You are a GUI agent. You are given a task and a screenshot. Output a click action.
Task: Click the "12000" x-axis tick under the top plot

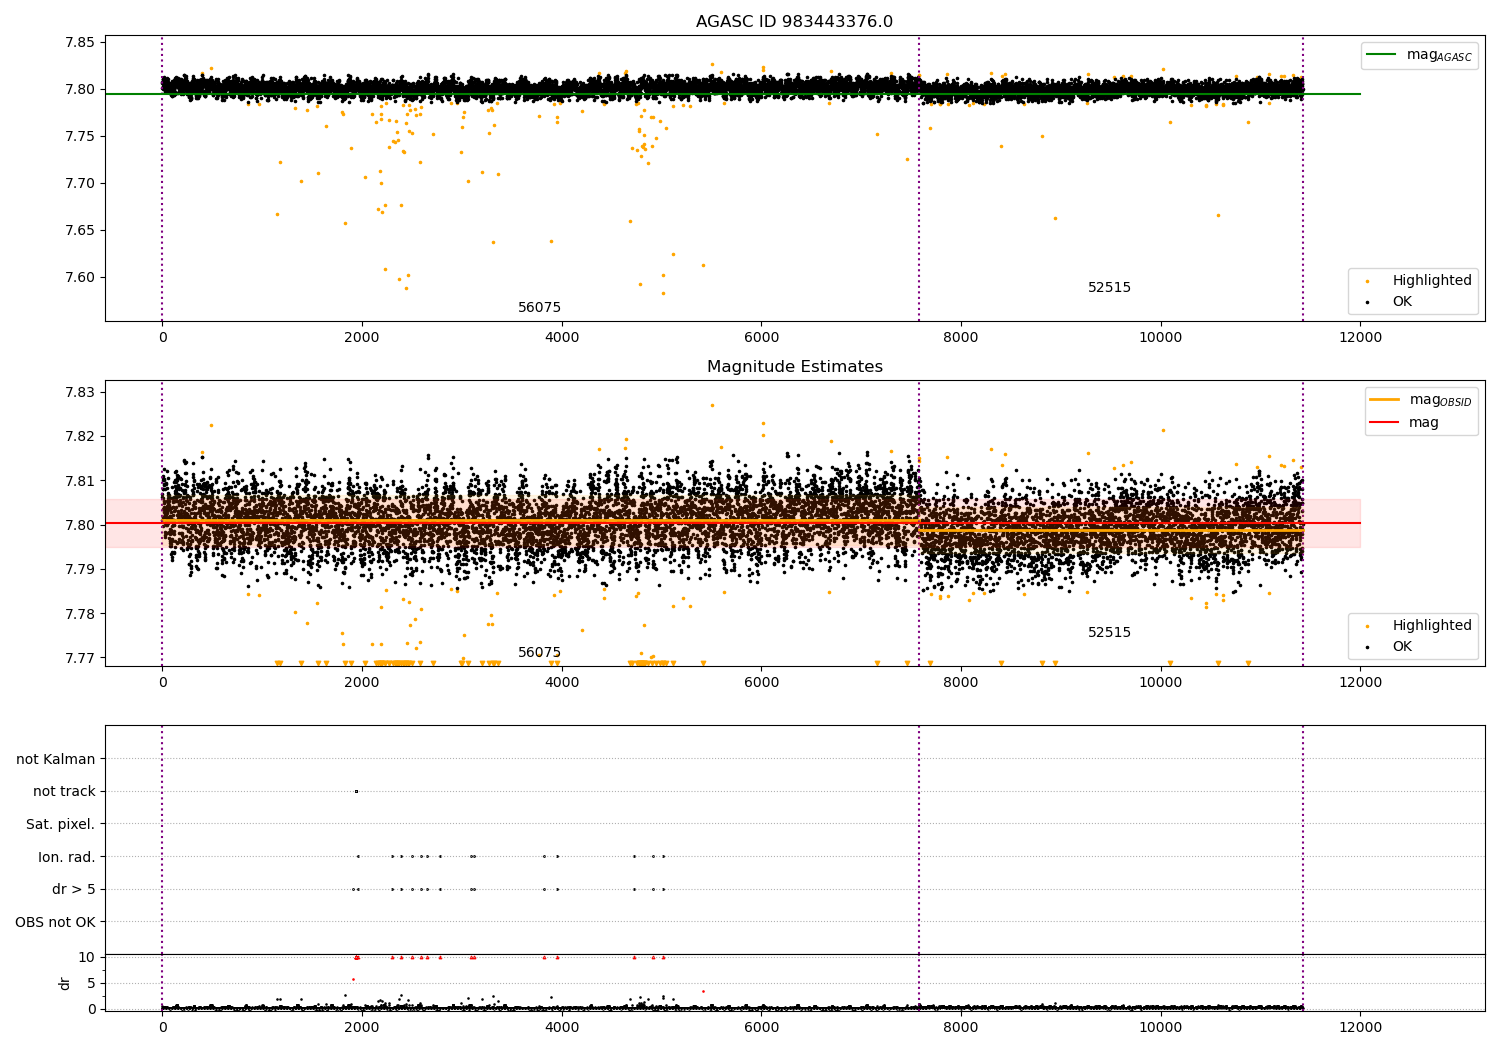(1360, 338)
